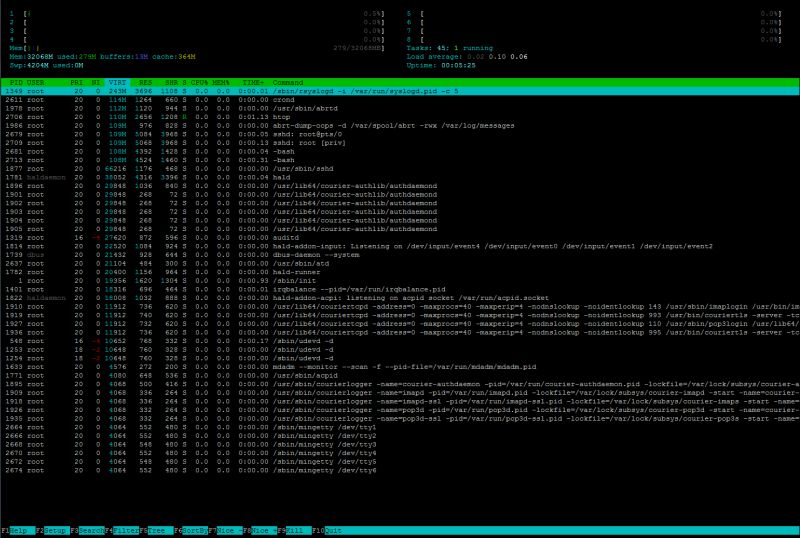Screen dimensions: 800x538
Task: Select the dbus-daemon --system row
Action: (x=400, y=255)
